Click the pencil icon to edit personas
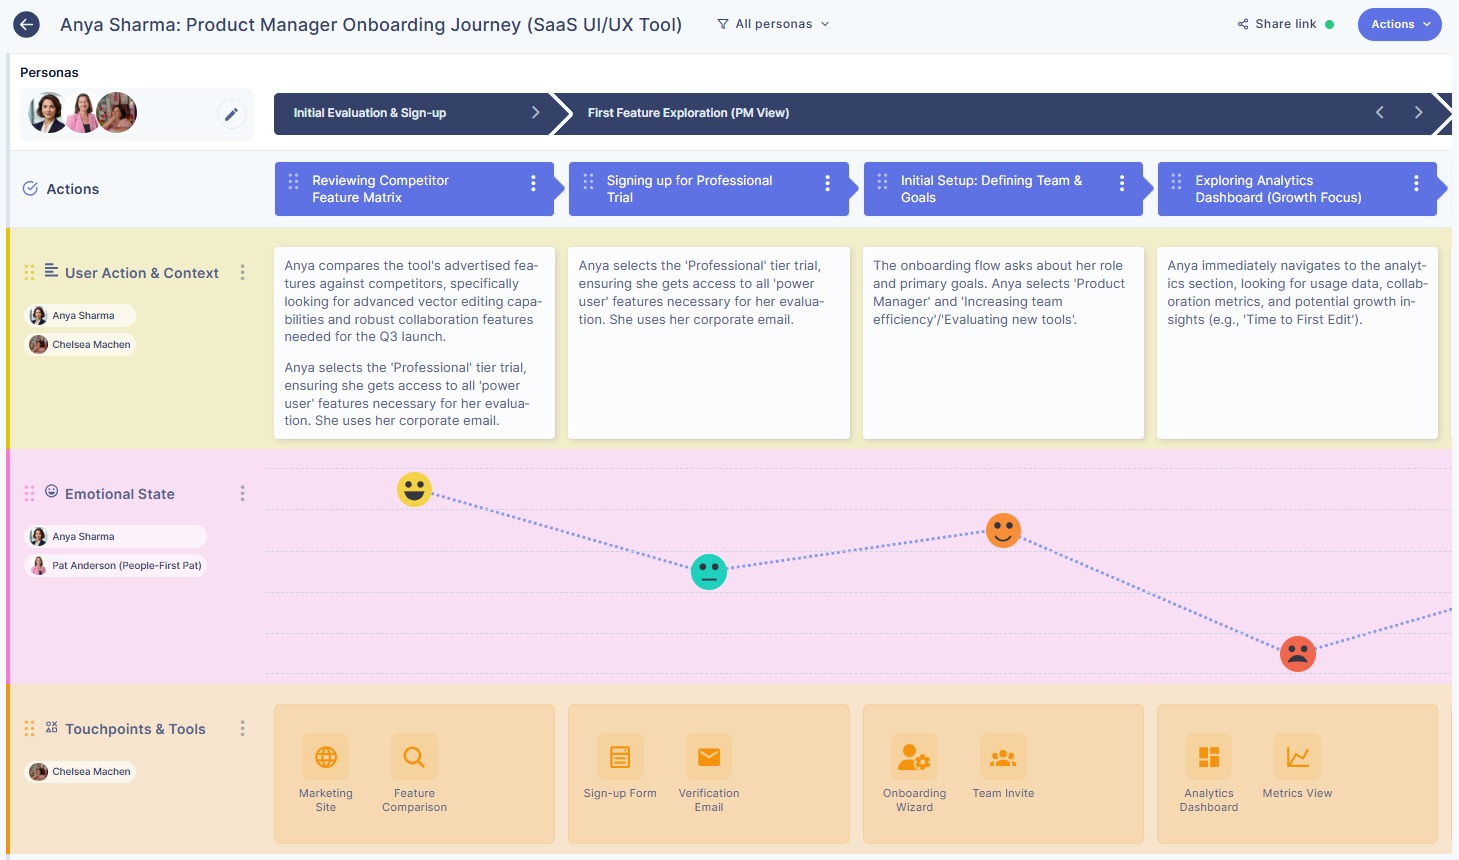This screenshot has height=860, width=1459. (232, 114)
